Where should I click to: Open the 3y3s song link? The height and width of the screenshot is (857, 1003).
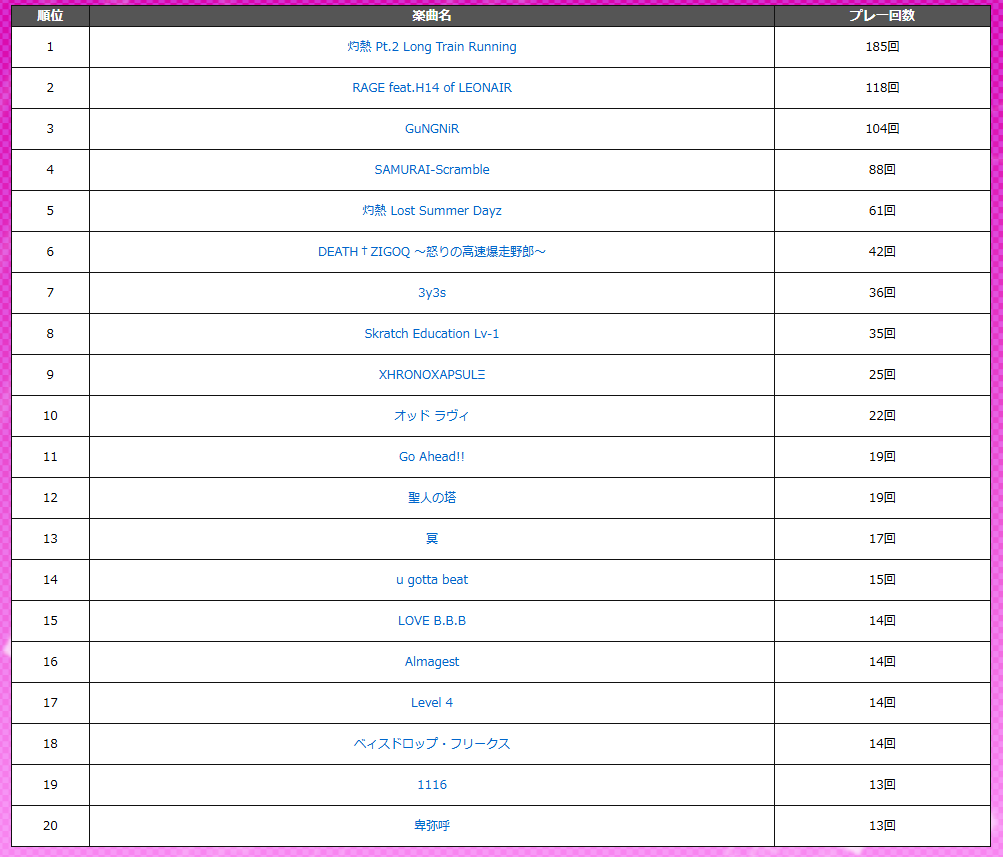(x=431, y=293)
